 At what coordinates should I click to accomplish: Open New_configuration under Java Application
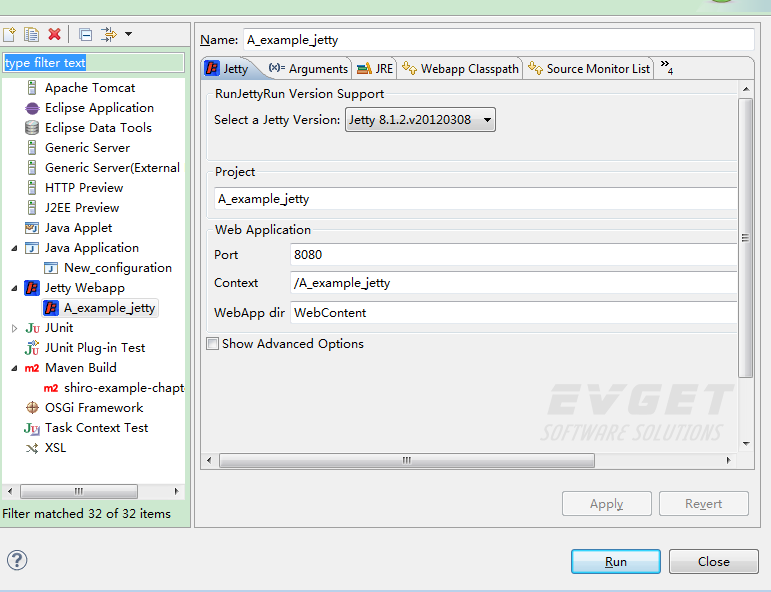[x=118, y=268]
